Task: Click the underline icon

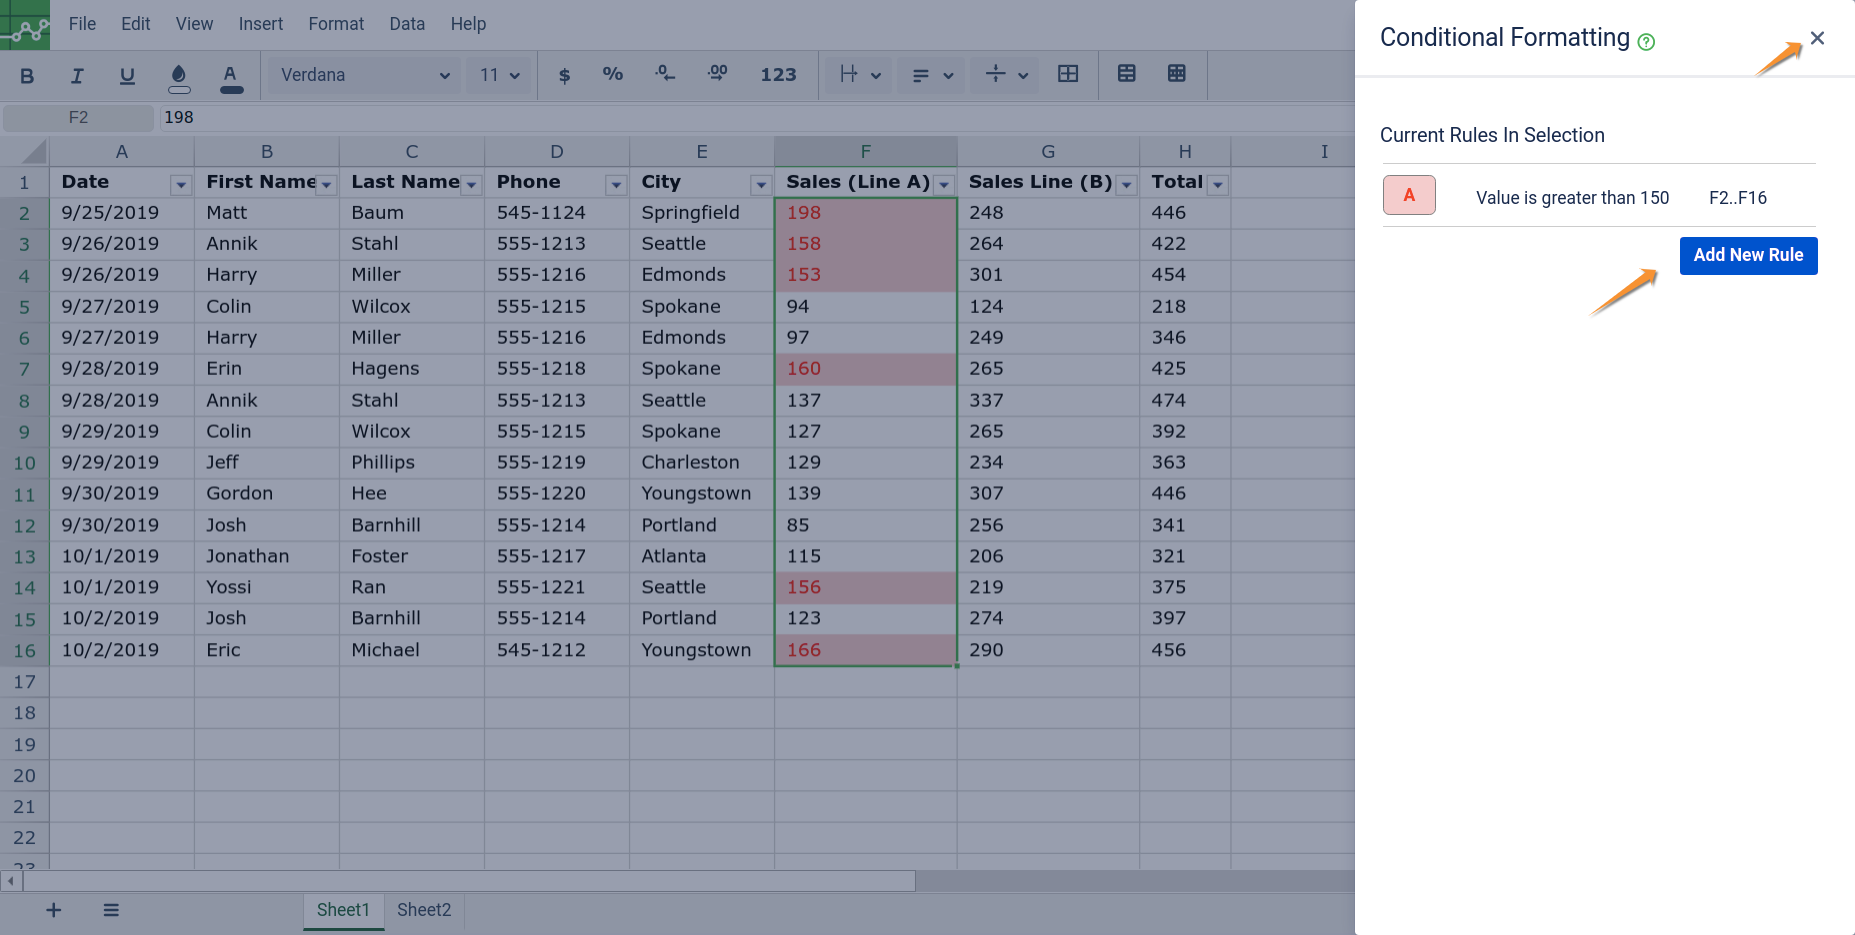Action: tap(127, 76)
